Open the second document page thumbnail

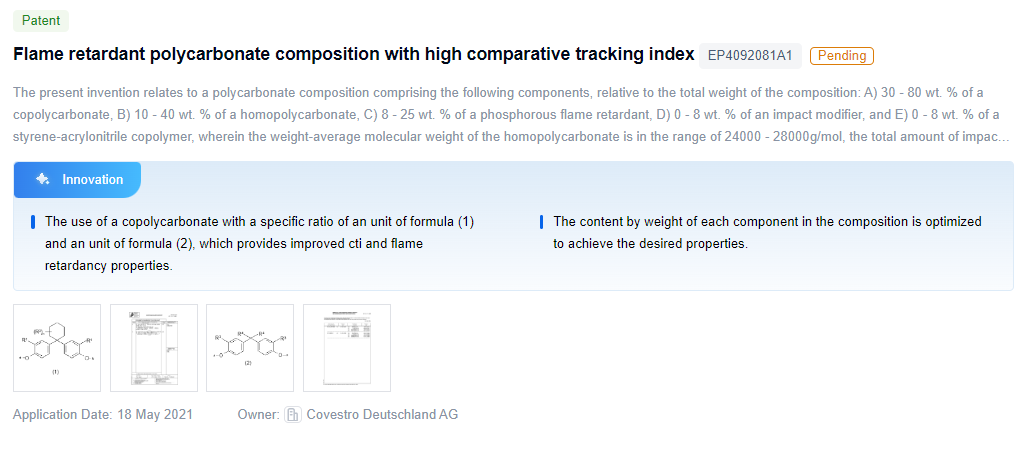click(154, 347)
